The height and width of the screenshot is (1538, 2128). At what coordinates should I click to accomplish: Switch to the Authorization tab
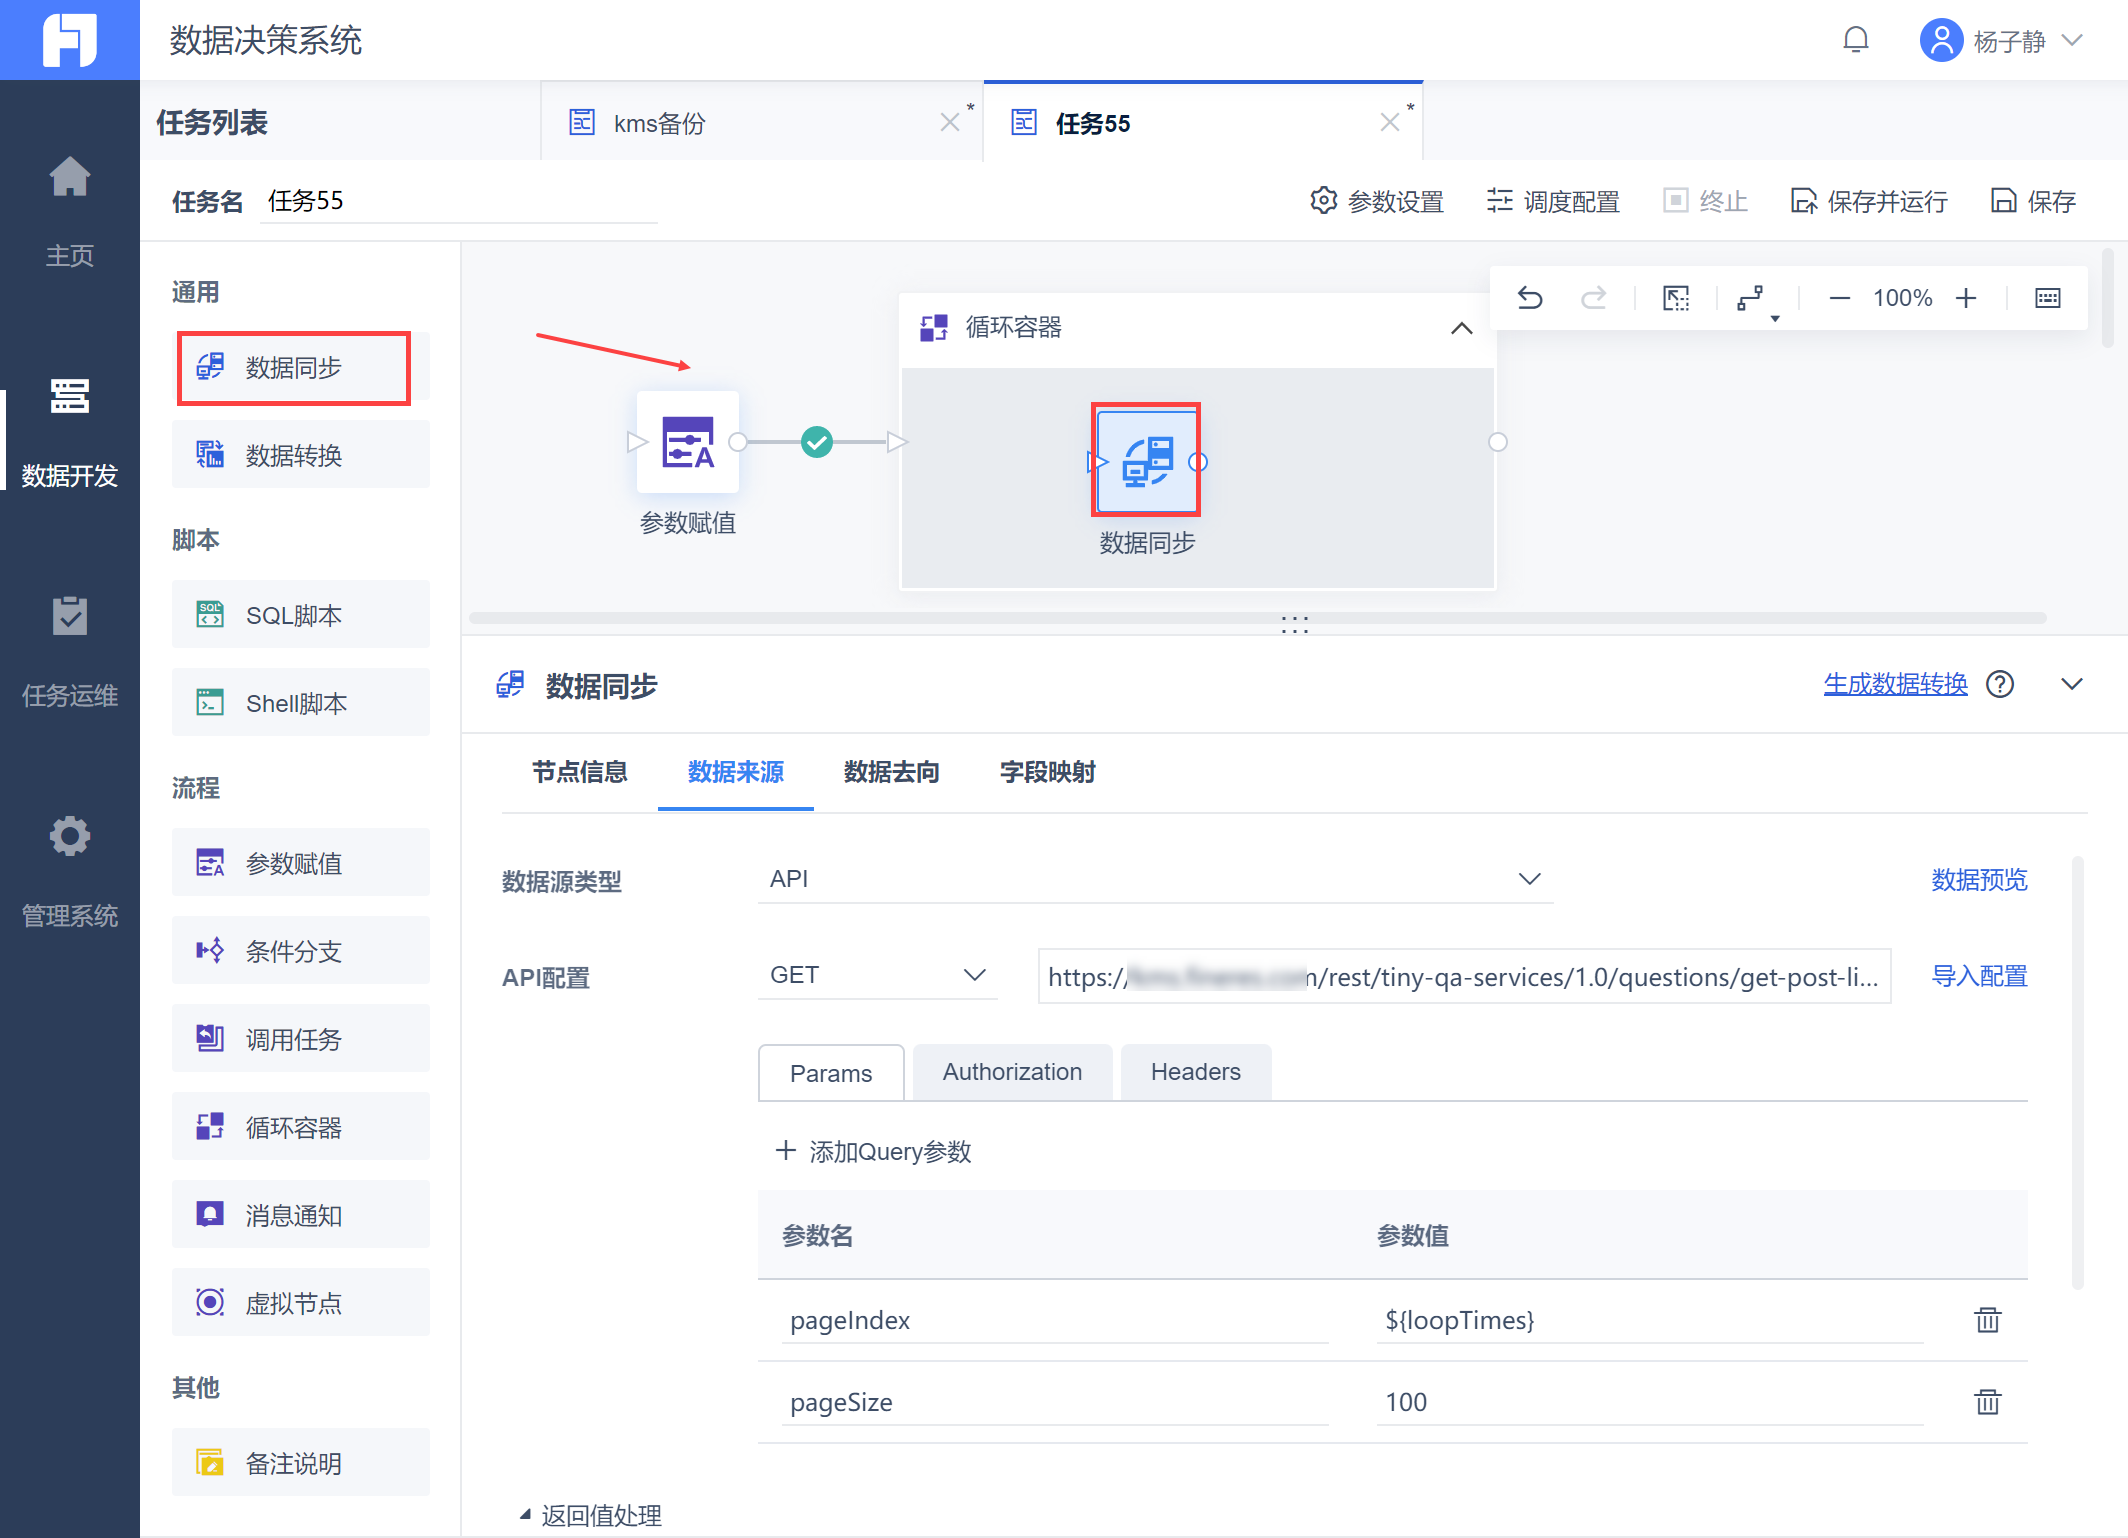pos(1012,1072)
